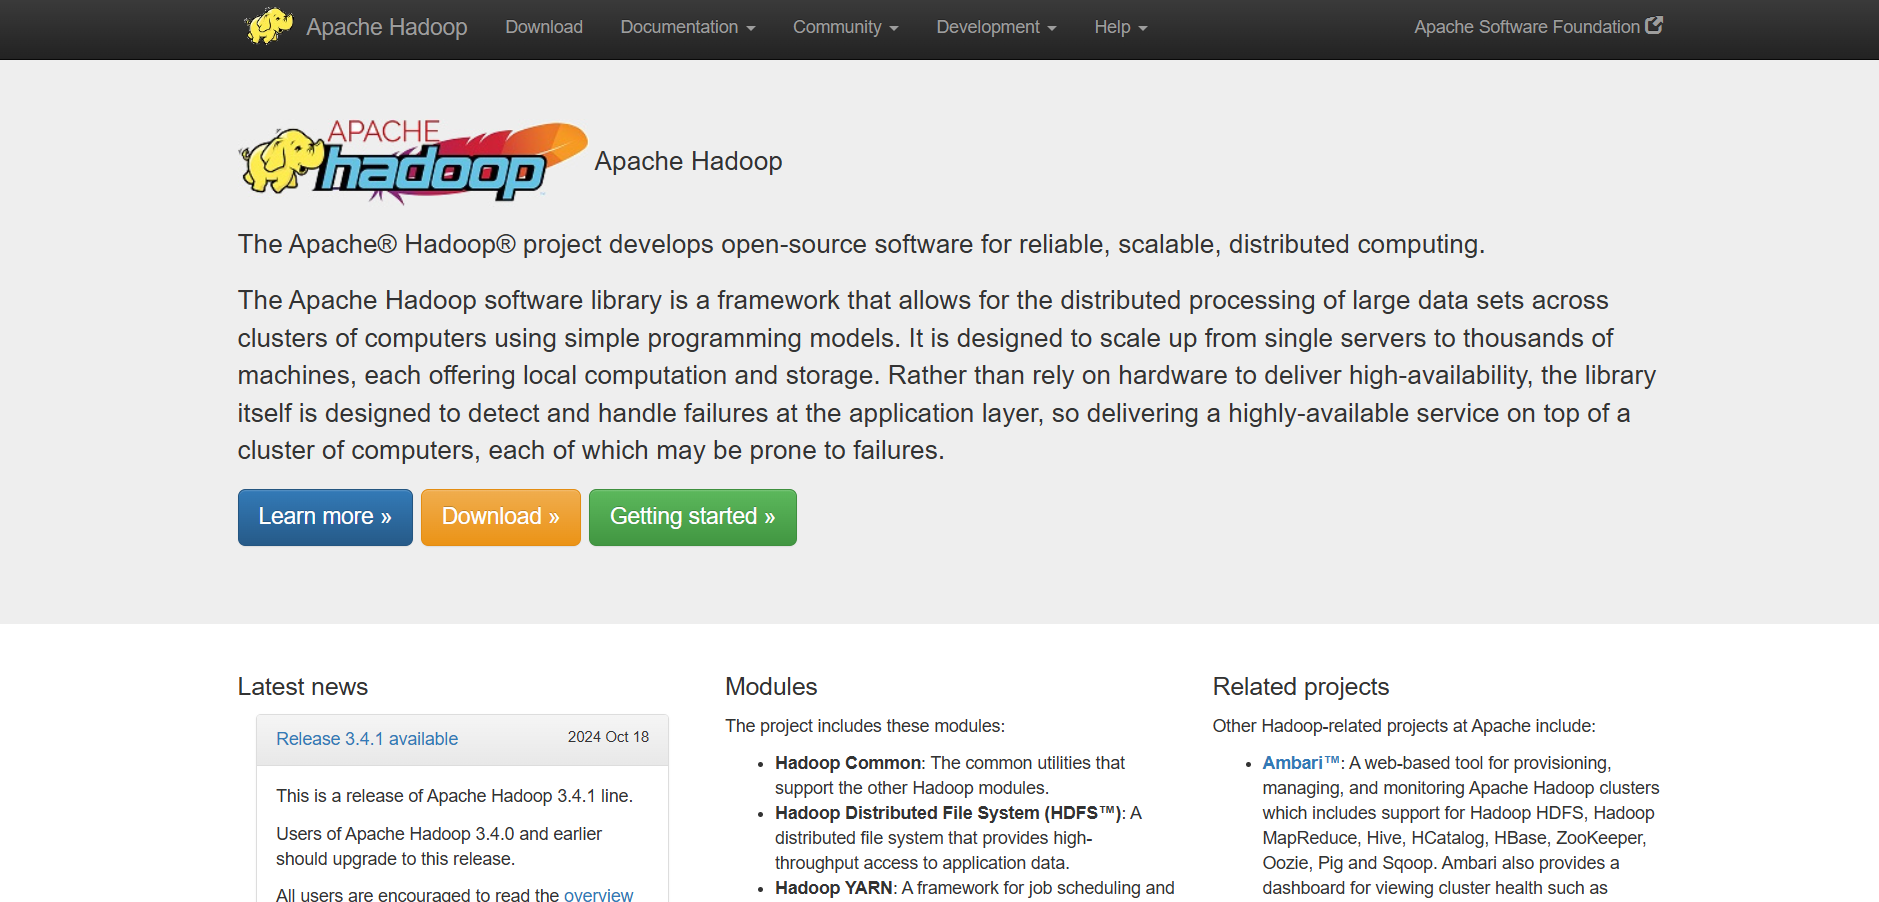Select the Hadoop Distributed File System entry

958,838
